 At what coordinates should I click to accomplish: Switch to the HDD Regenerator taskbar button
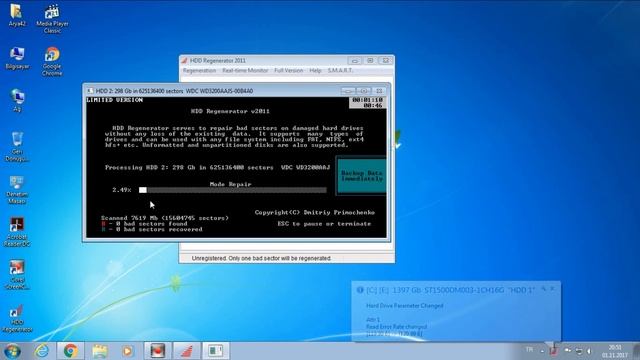tap(187, 351)
